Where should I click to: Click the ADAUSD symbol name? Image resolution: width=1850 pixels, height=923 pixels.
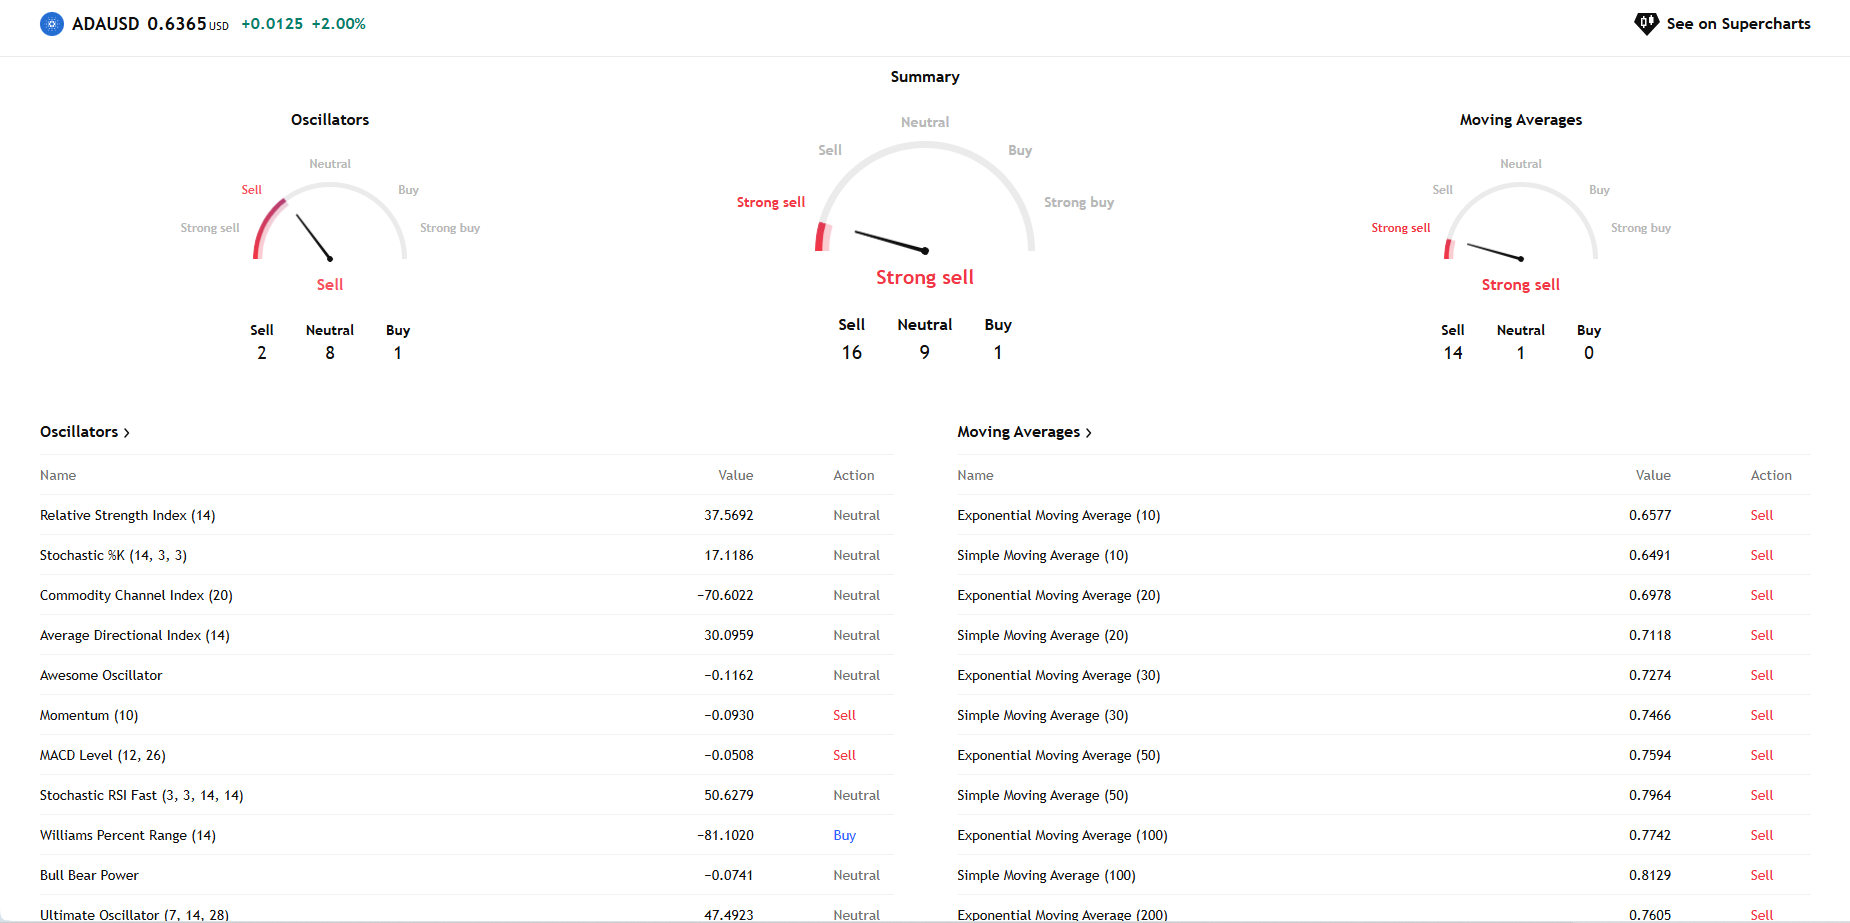tap(106, 24)
